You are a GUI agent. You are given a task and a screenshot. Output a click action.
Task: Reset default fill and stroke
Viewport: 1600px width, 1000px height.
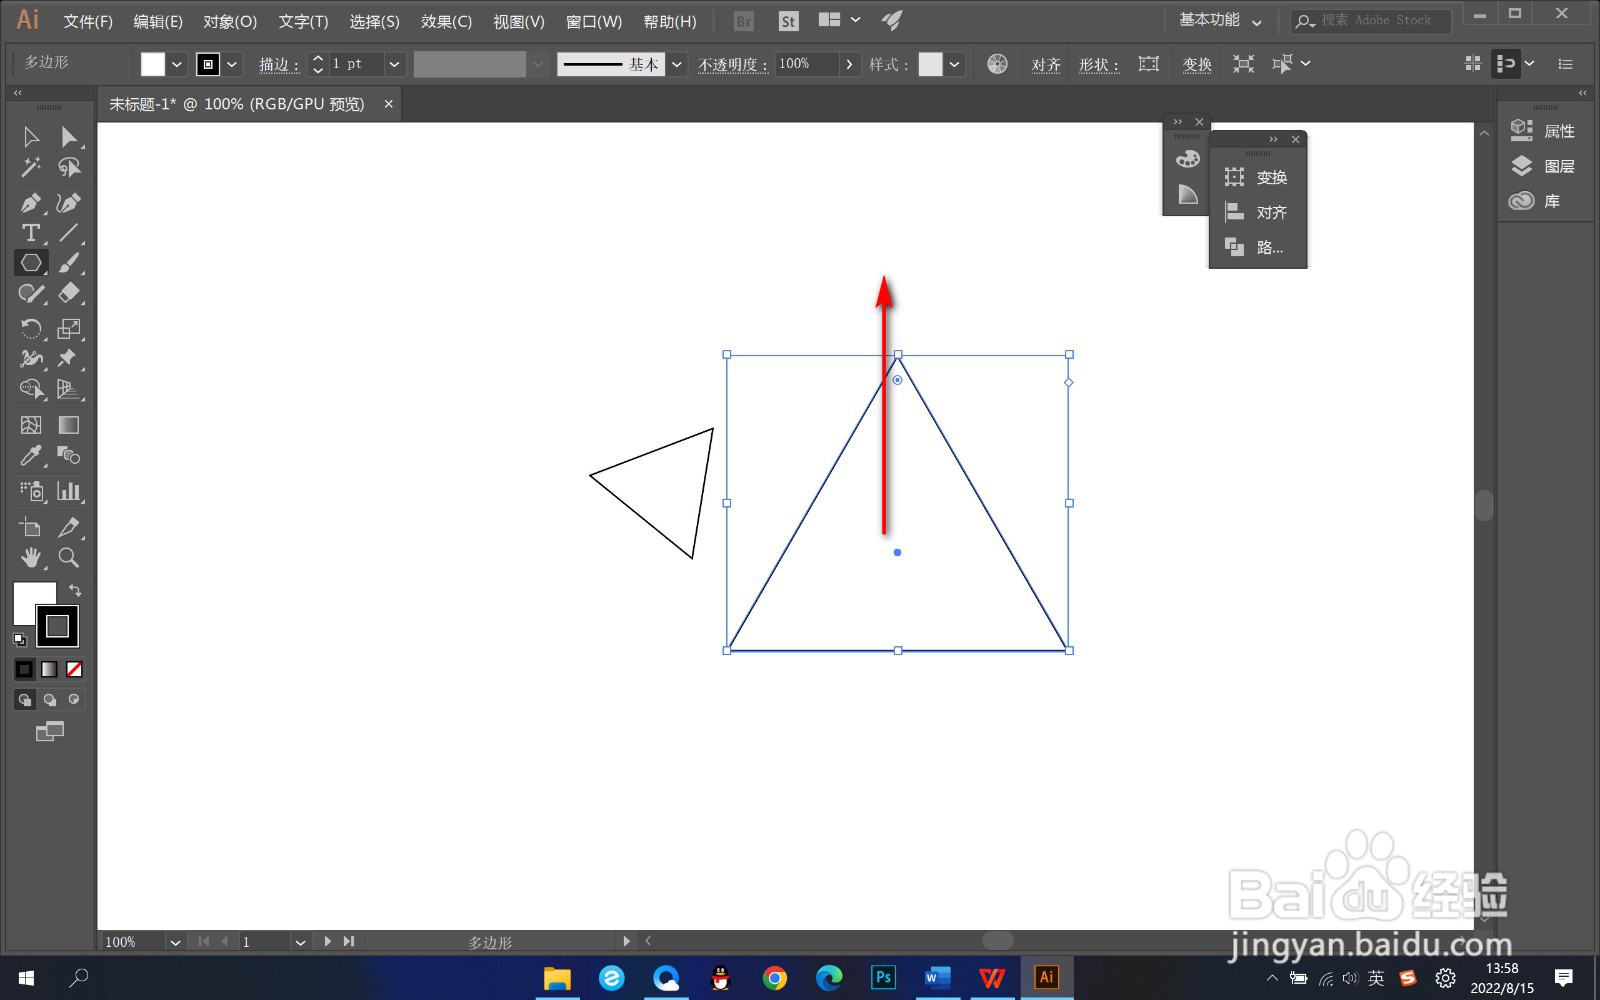(x=19, y=639)
